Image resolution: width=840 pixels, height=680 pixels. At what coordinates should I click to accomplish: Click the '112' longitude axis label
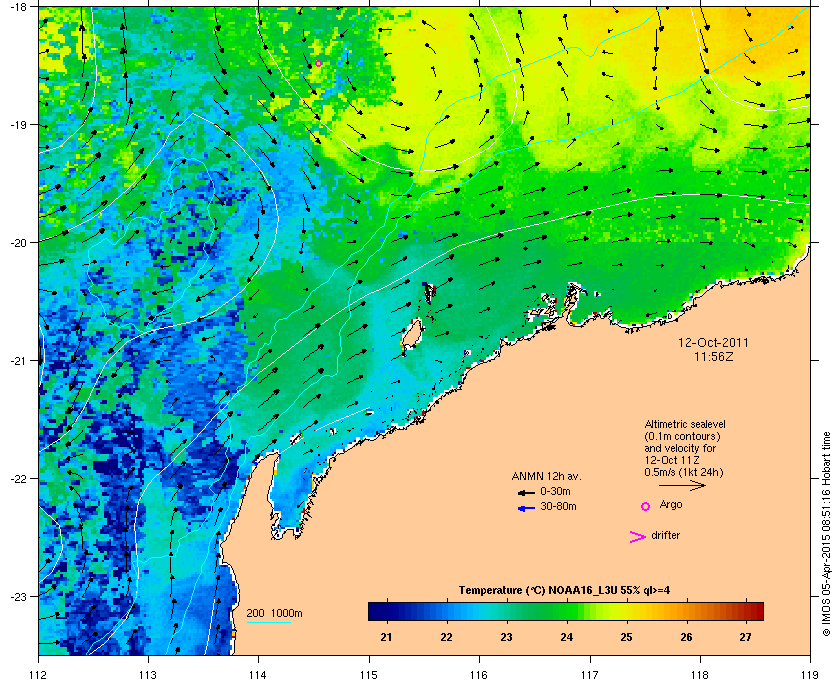[38, 674]
